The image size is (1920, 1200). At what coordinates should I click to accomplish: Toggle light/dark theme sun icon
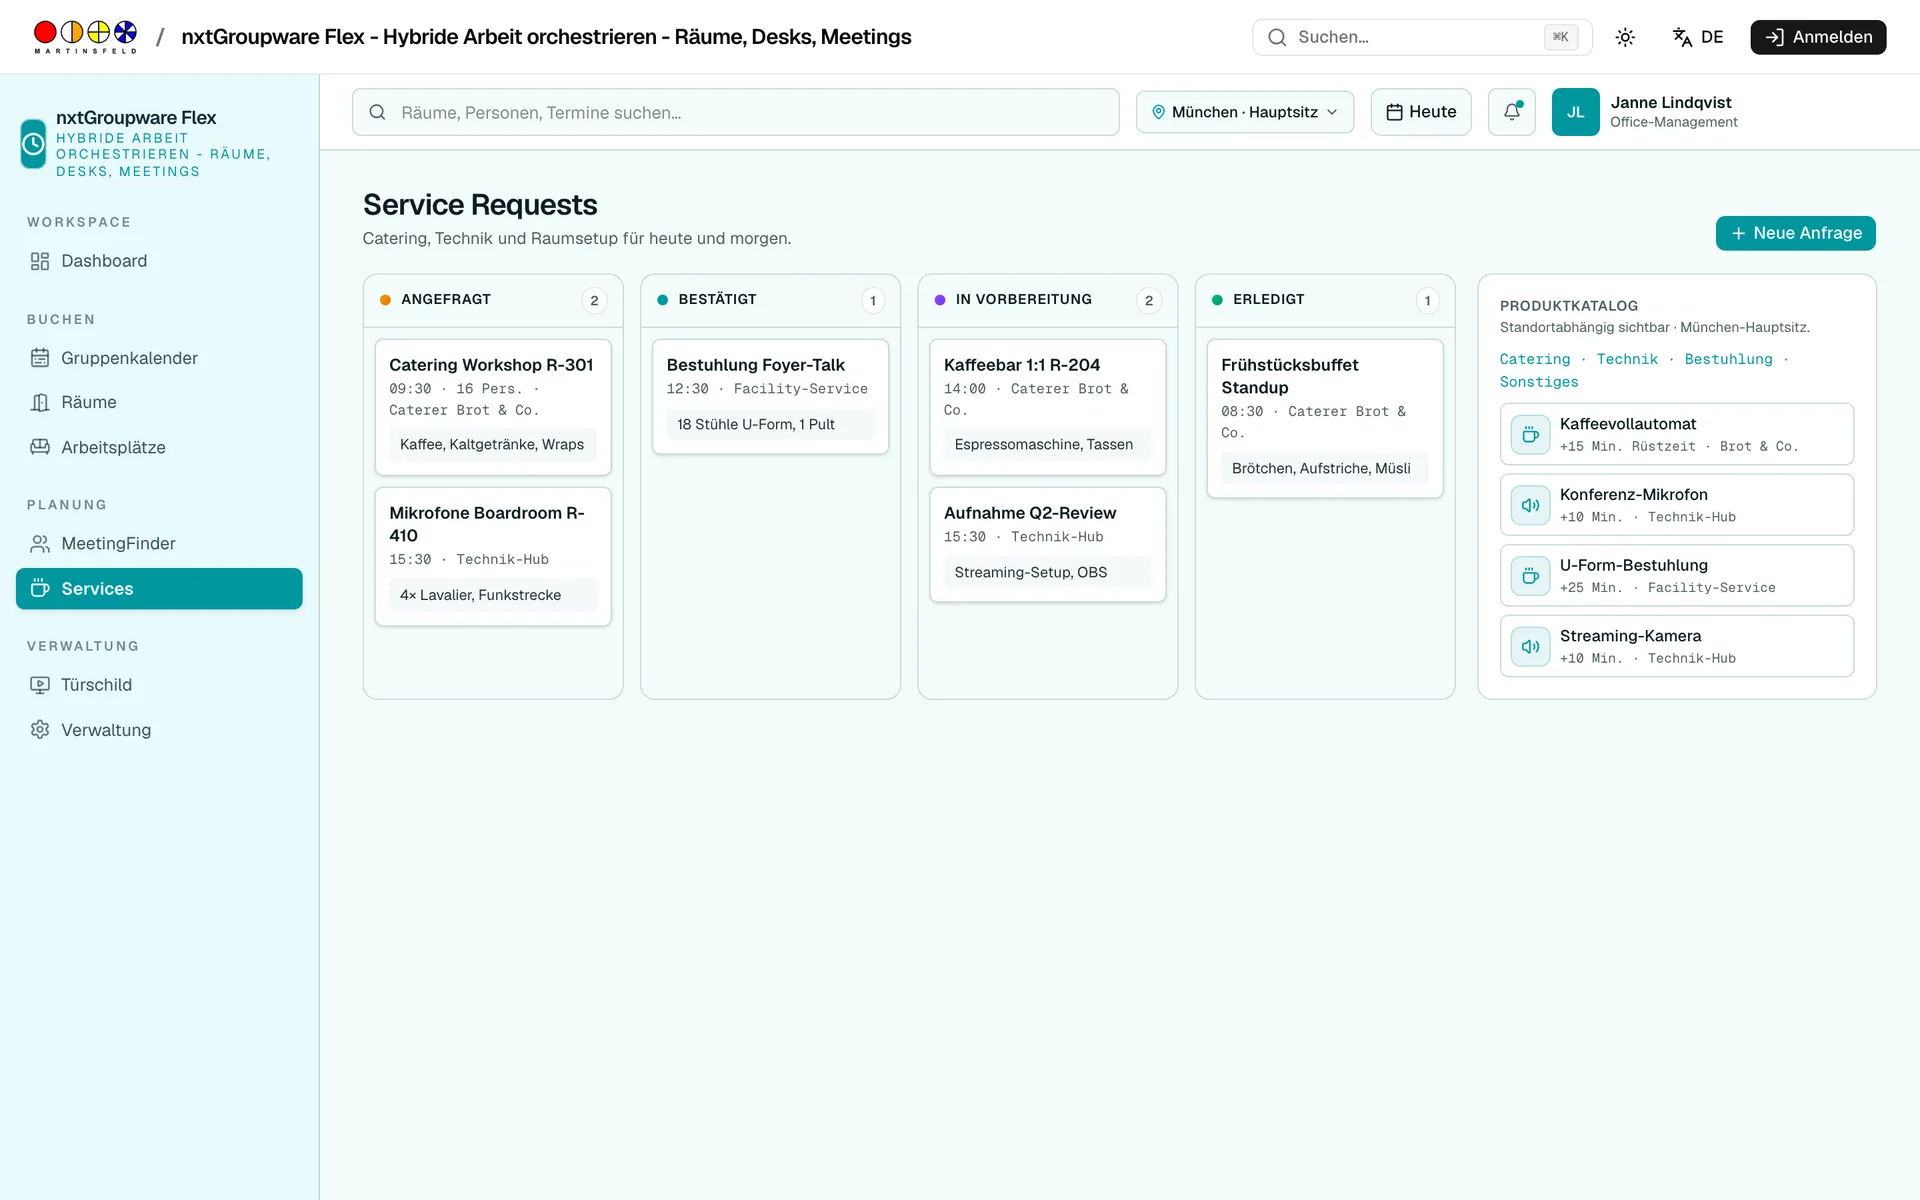[x=1625, y=37]
